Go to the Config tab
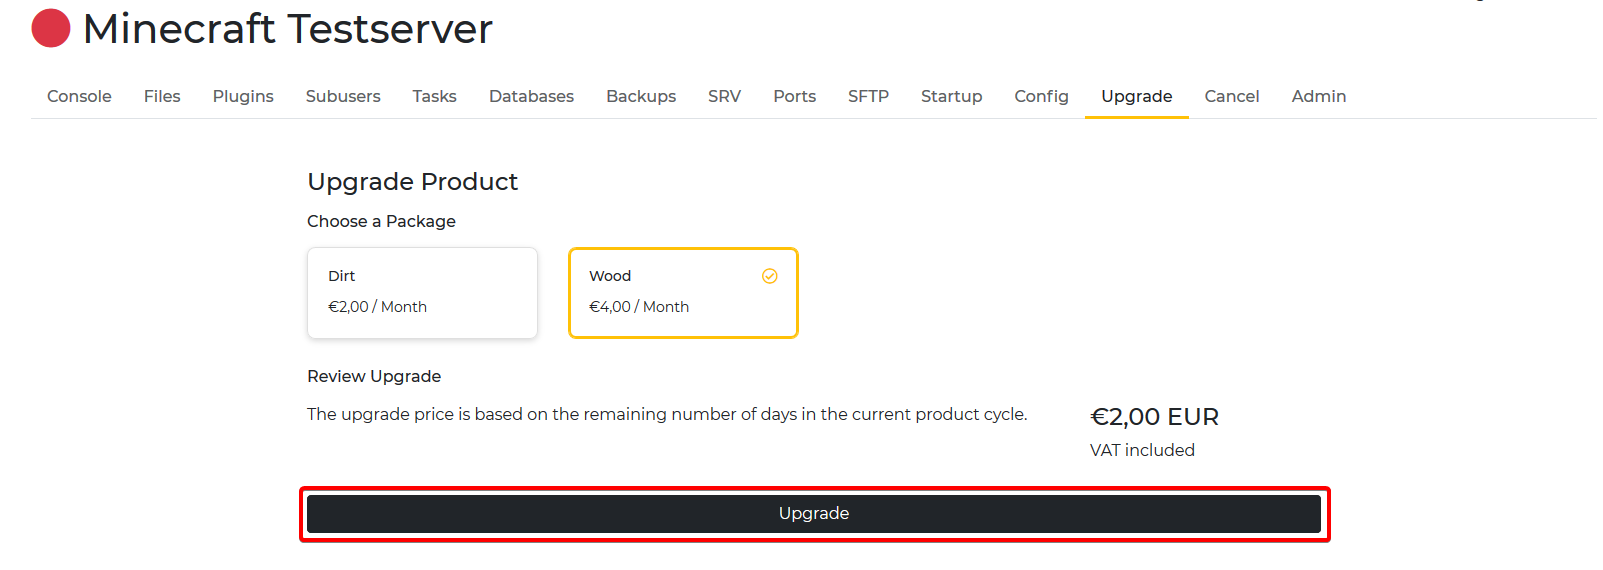The height and width of the screenshot is (570, 1603). (1041, 96)
